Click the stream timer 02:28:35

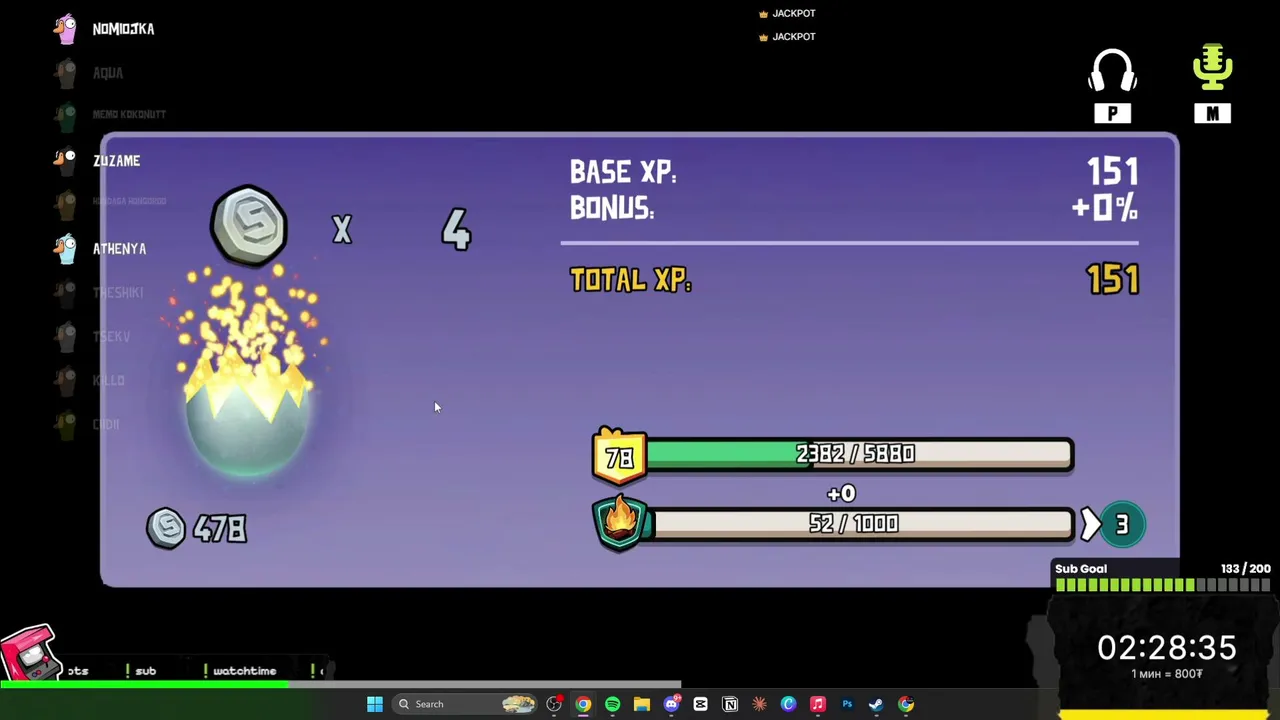pos(1166,648)
